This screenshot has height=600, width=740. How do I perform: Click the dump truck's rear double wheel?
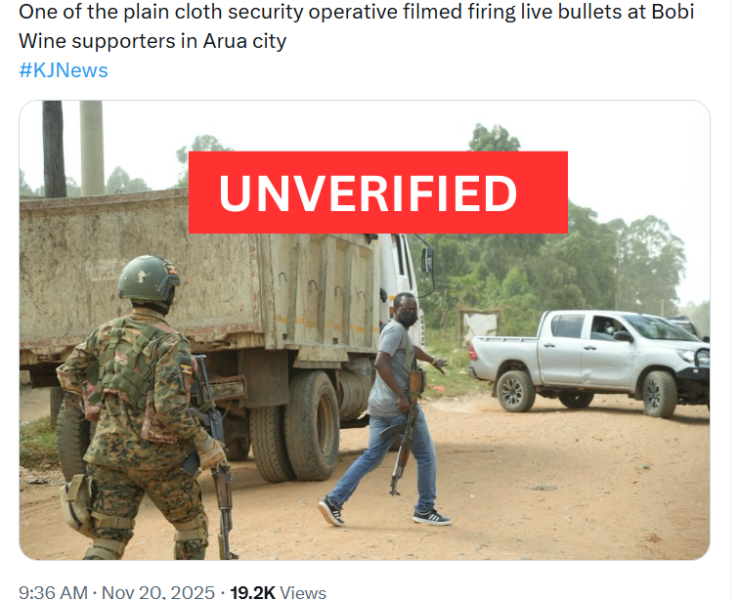pos(297,427)
